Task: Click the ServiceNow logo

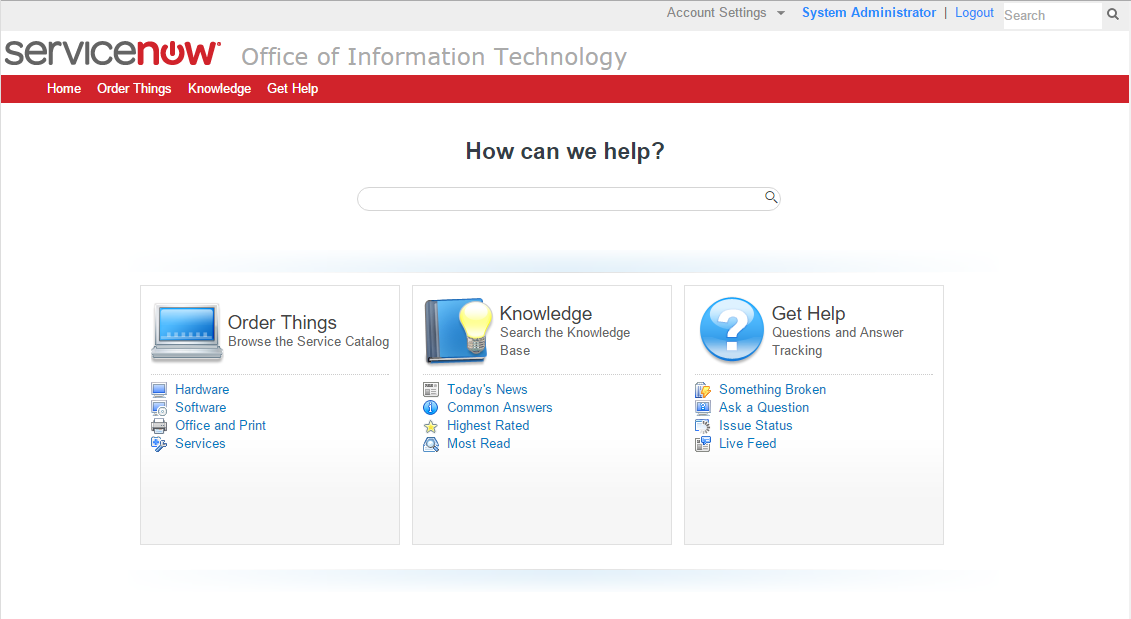Action: pyautogui.click(x=113, y=53)
